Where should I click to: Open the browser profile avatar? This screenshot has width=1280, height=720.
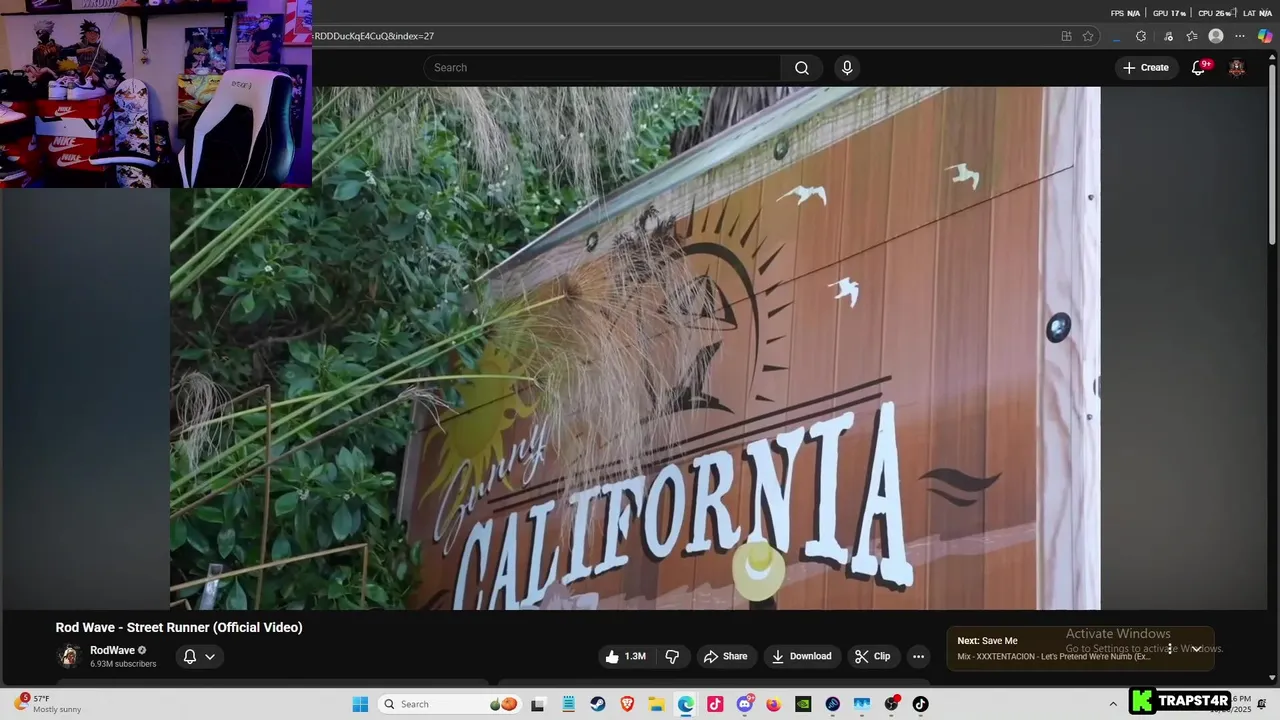click(x=1216, y=36)
